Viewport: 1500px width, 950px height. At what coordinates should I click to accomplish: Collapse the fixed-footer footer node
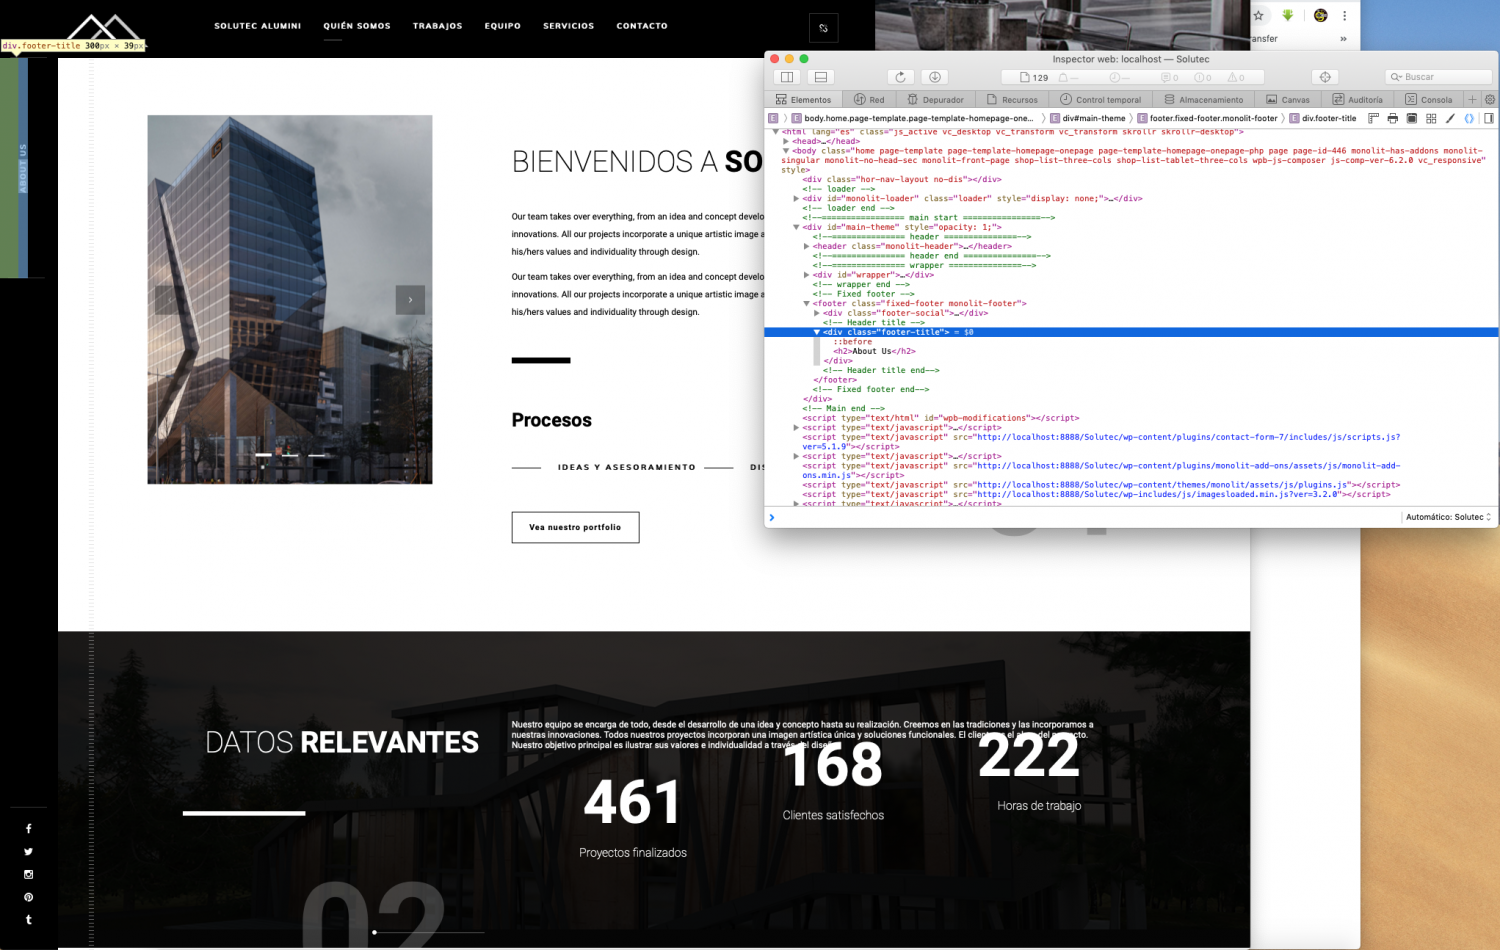807,303
